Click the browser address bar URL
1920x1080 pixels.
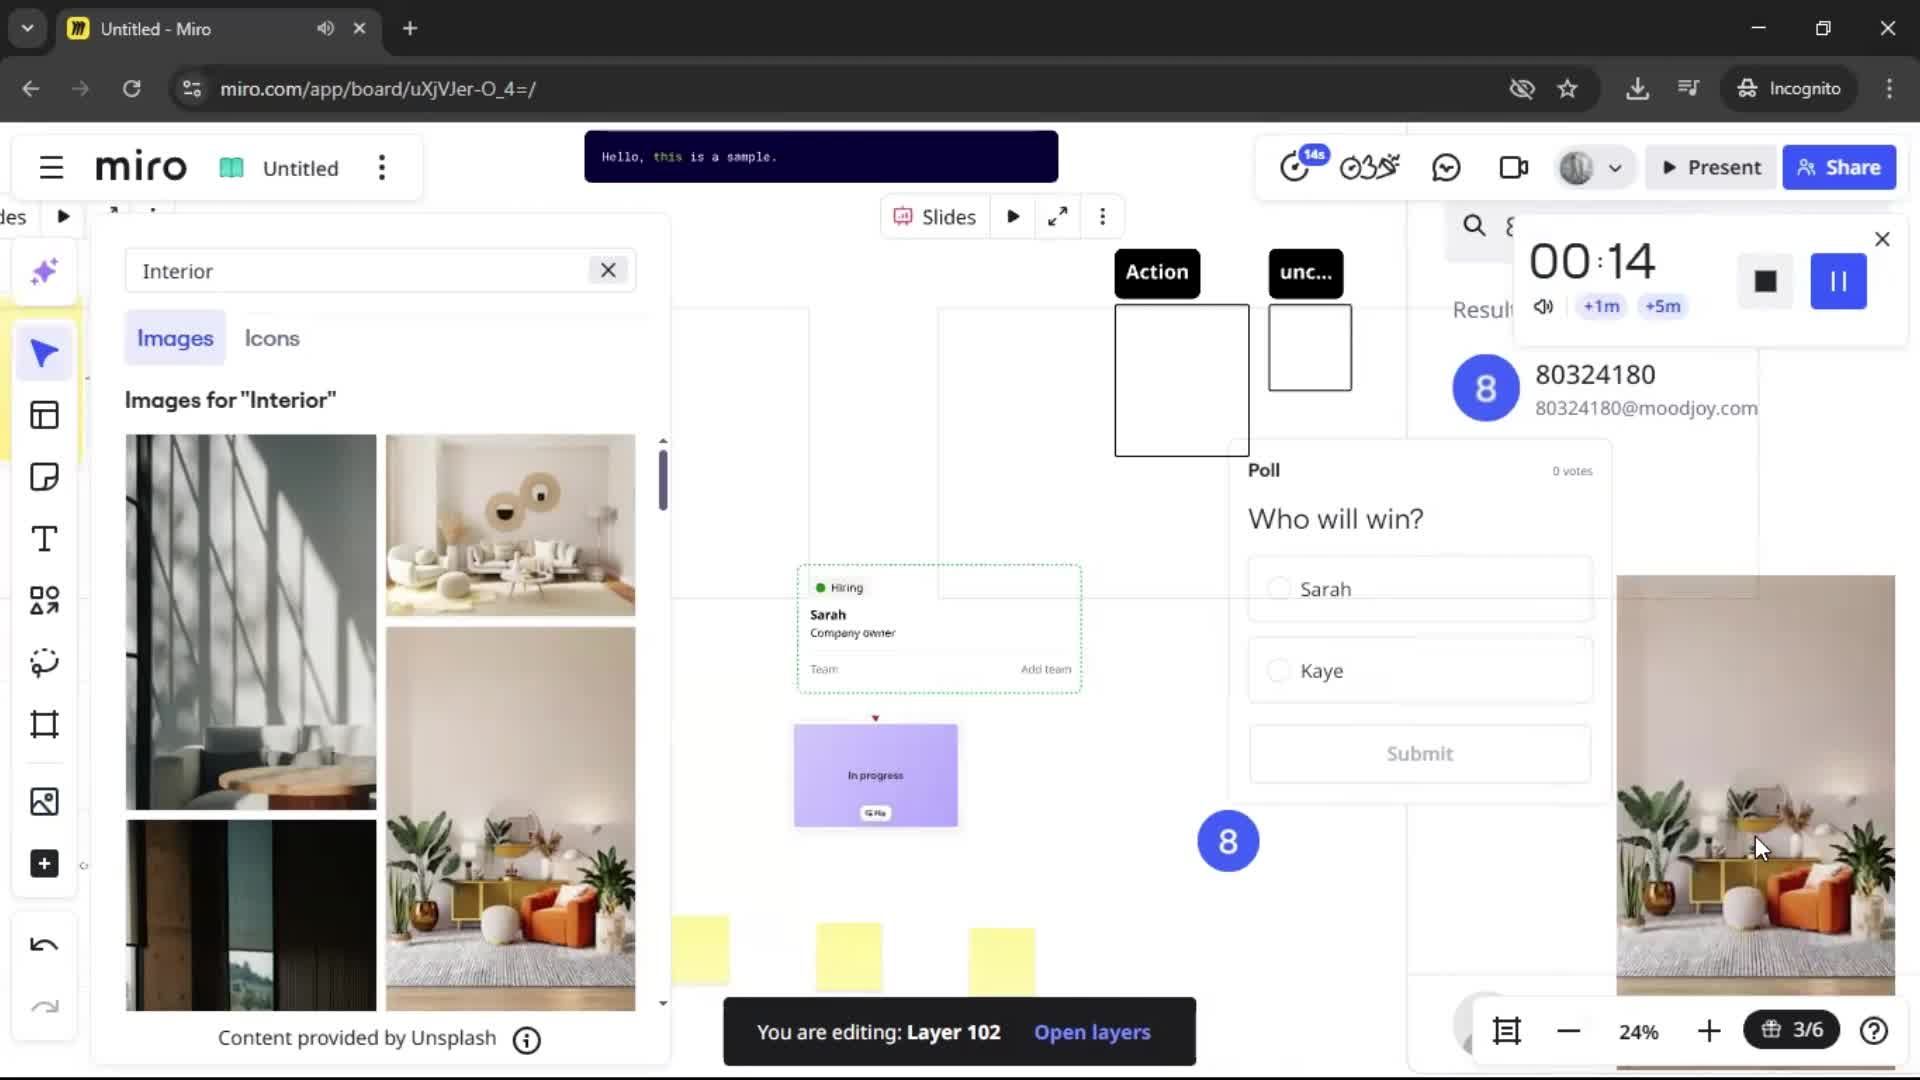378,89
